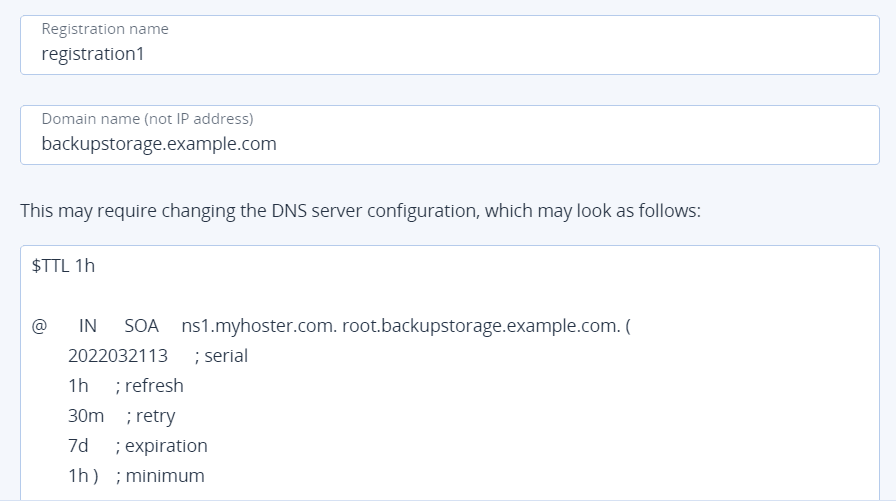Click the 'Domain name (not IP address)' label

tap(147, 118)
